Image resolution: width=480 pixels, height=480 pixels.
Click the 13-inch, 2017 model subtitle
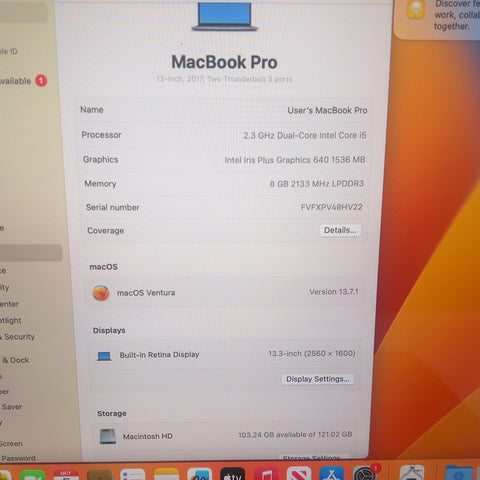click(x=224, y=79)
